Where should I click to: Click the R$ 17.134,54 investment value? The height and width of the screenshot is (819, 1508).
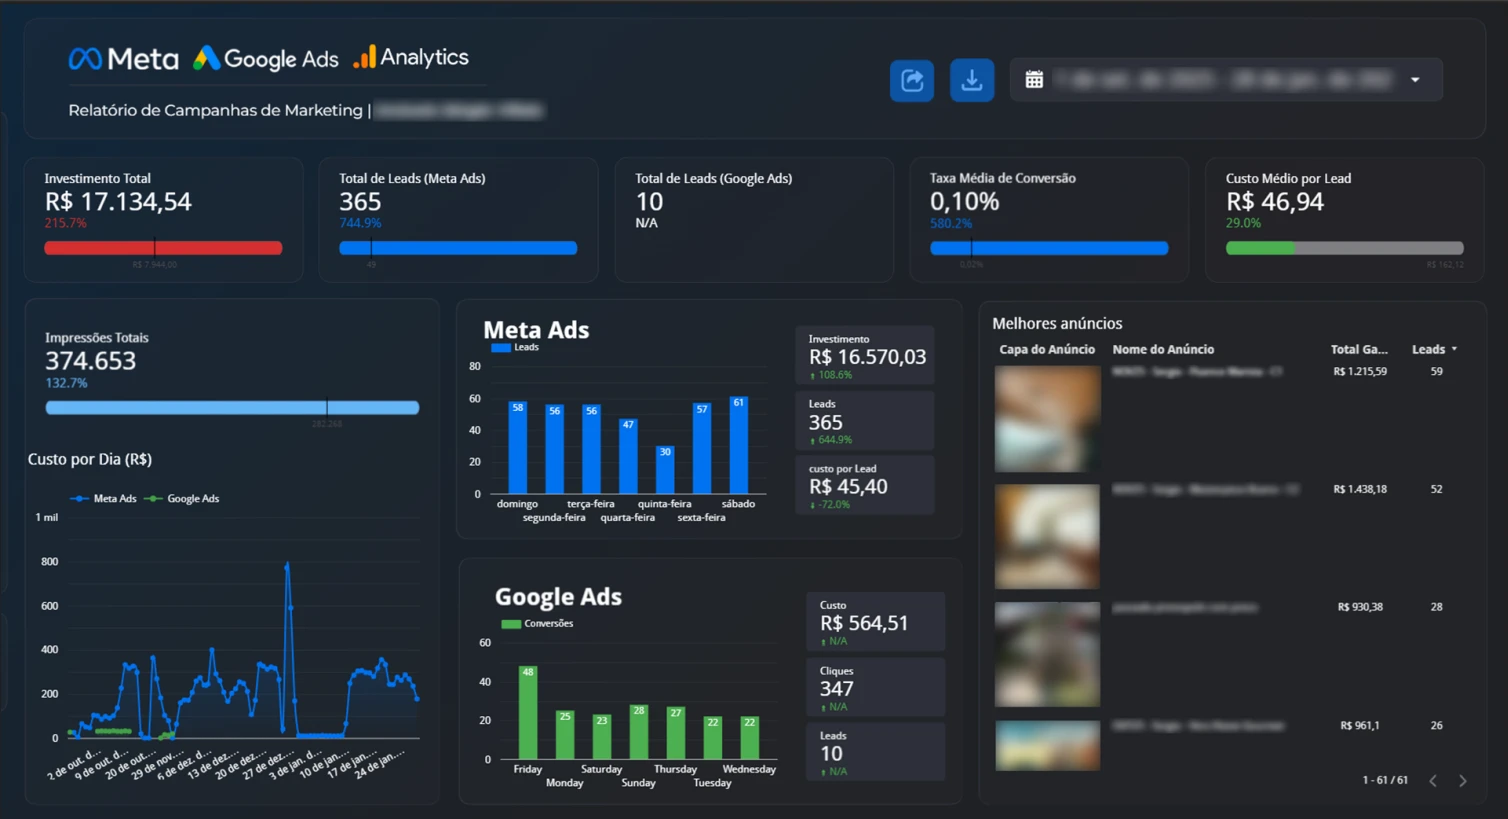coord(118,202)
